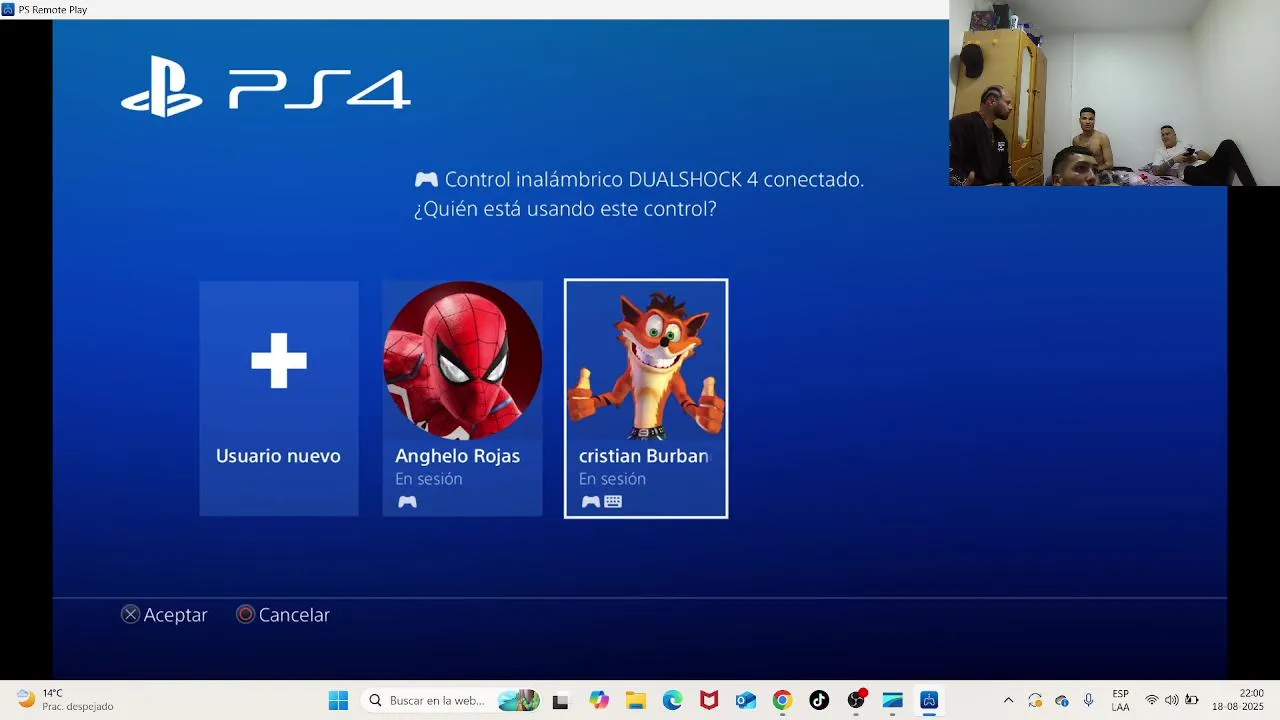This screenshot has height=720, width=1280.
Task: Open Task View from taskbar
Action: [x=560, y=701]
